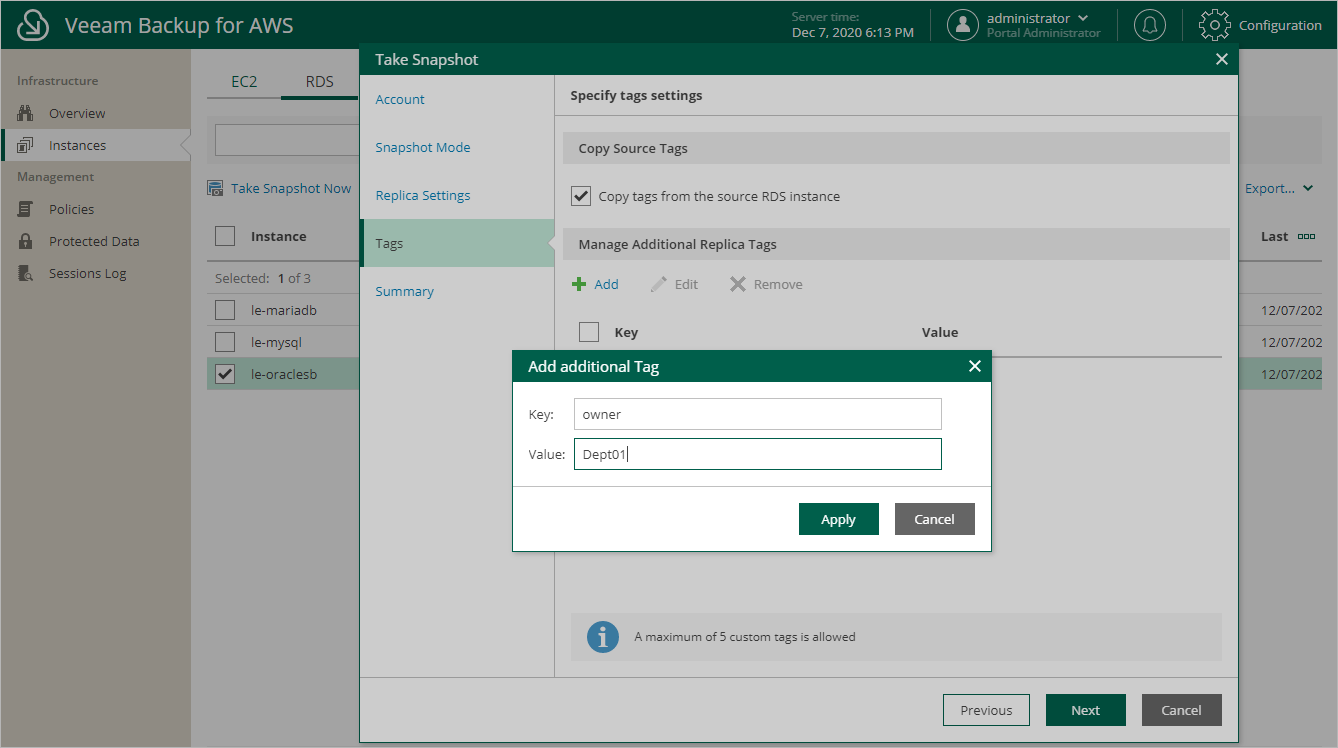Open the notifications bell icon
1338x748 pixels.
tap(1150, 25)
